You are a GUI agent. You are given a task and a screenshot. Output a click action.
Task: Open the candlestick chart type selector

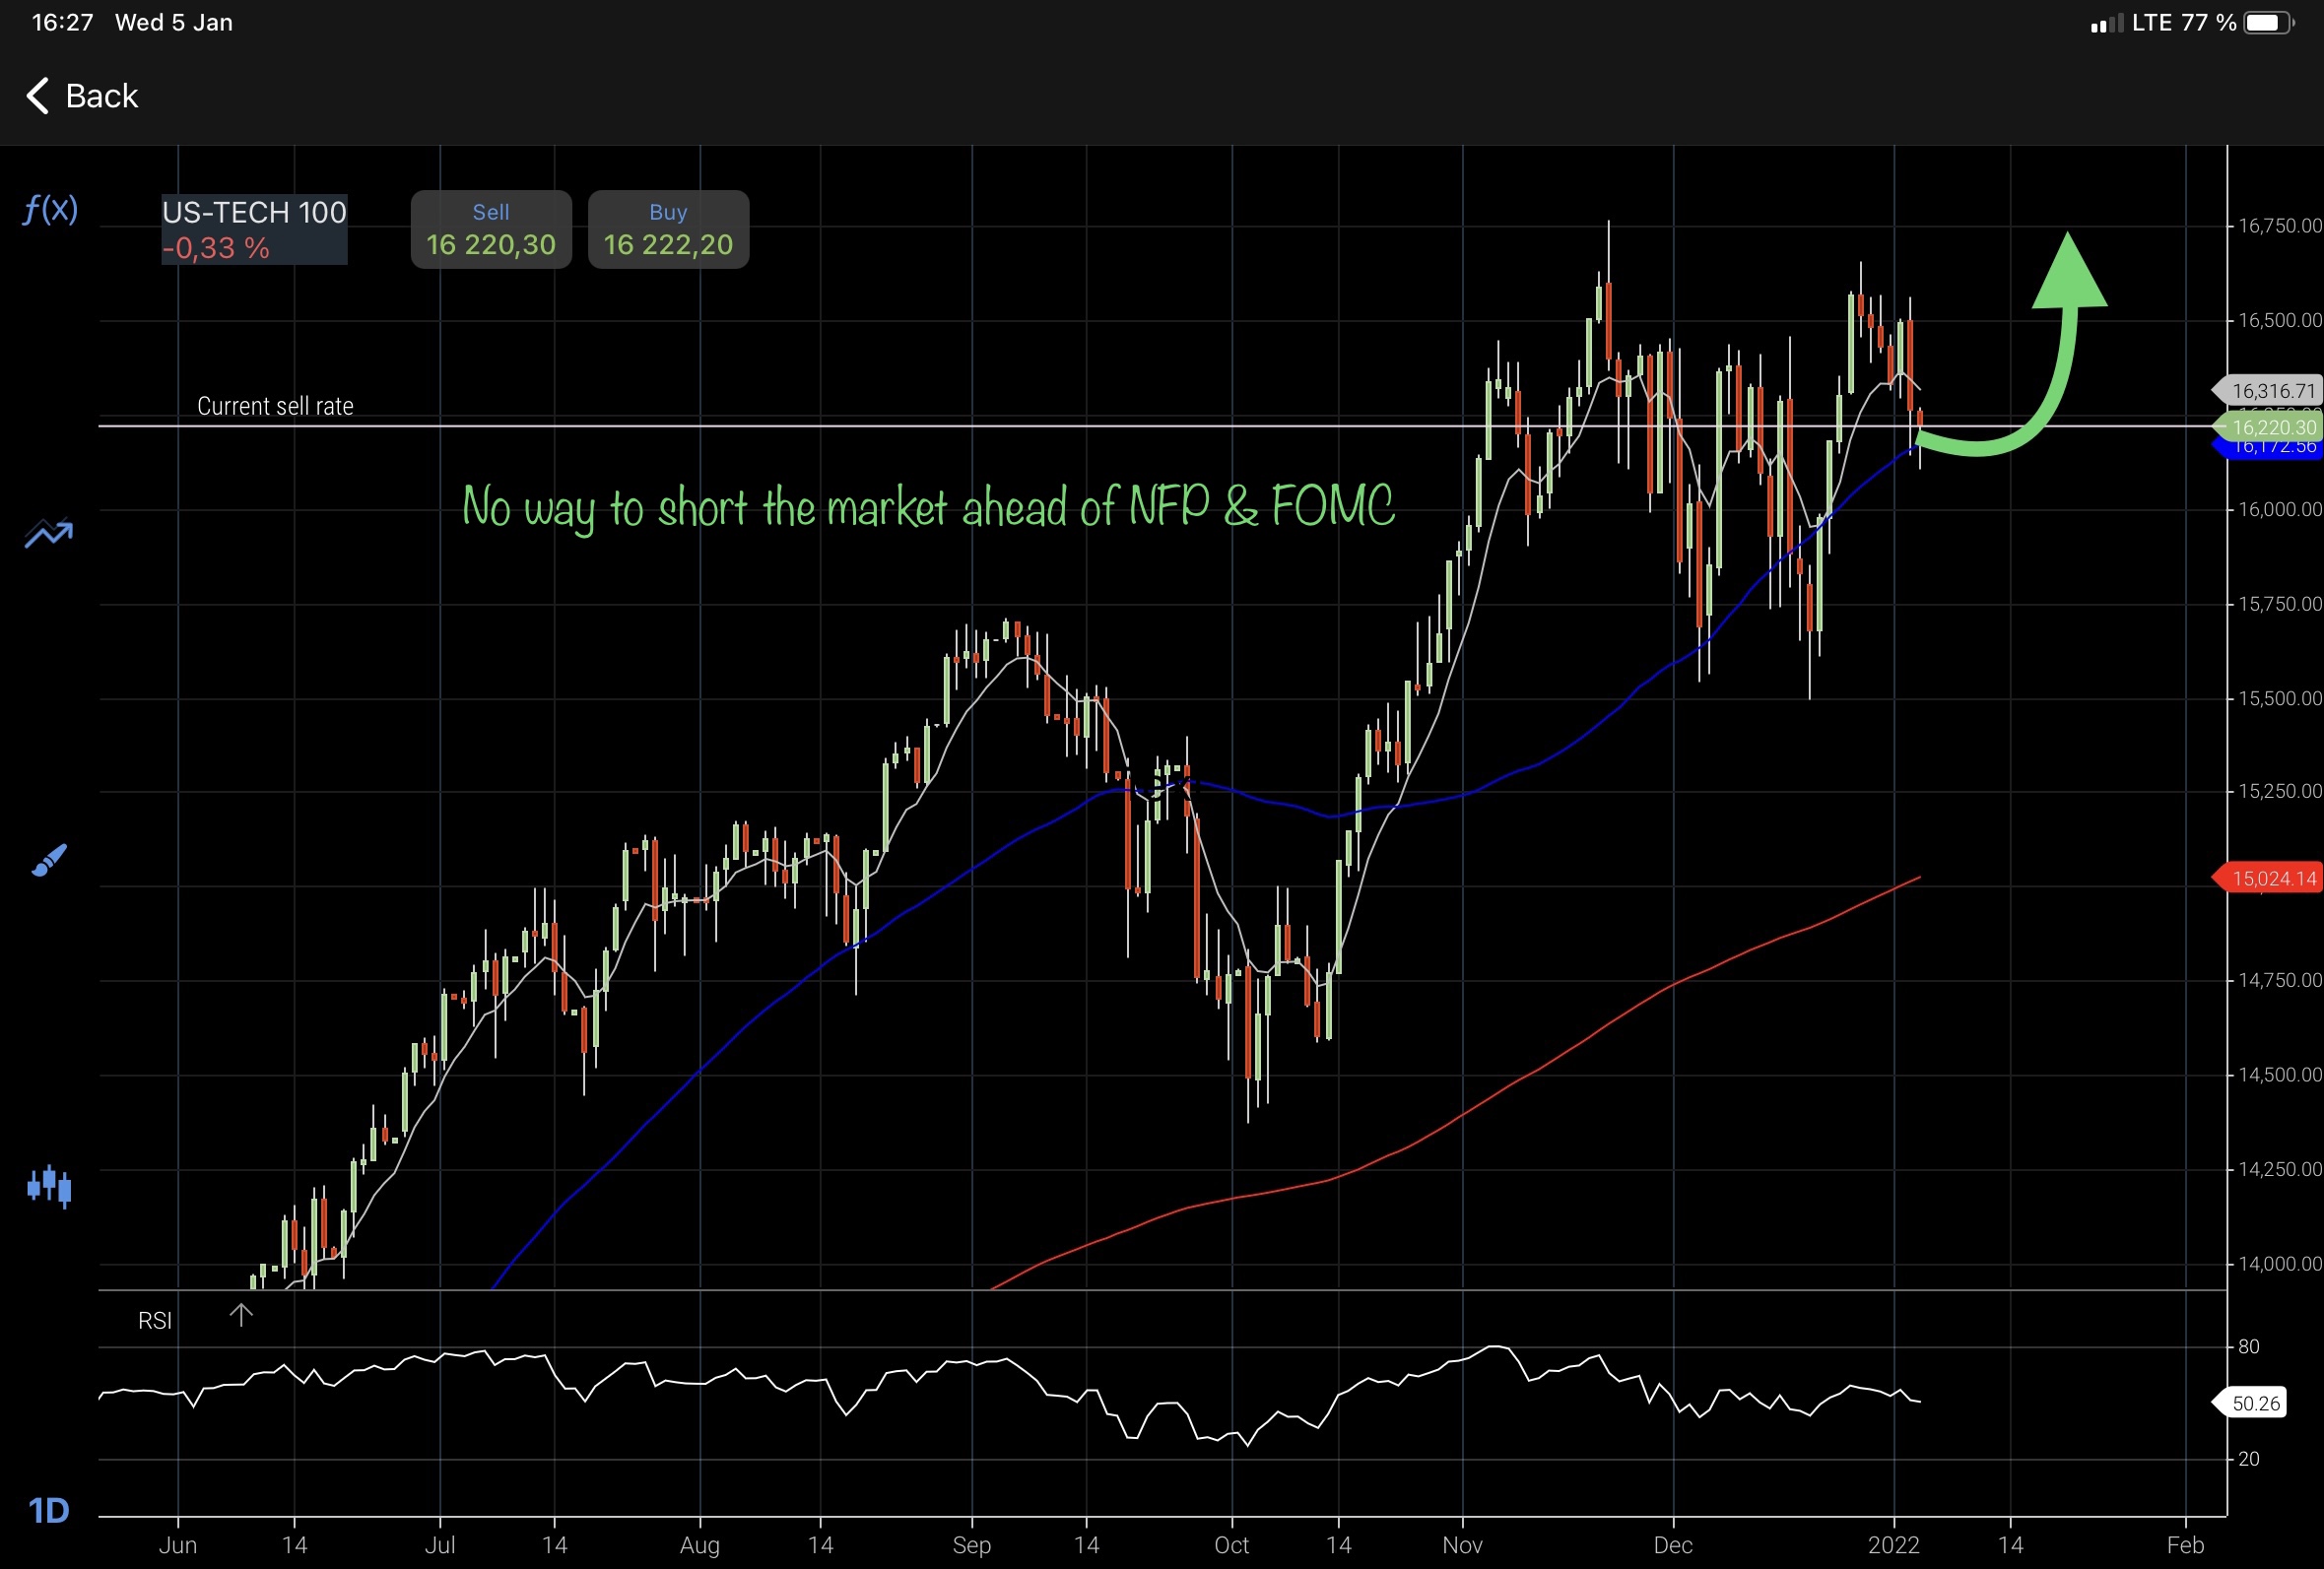48,1187
